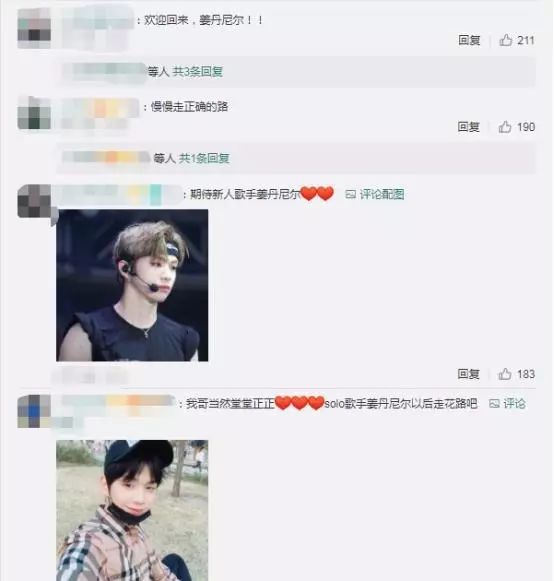Reply to the 欢迎回来，姜丹尼尔 comment
The width and height of the screenshot is (554, 581).
[469, 40]
